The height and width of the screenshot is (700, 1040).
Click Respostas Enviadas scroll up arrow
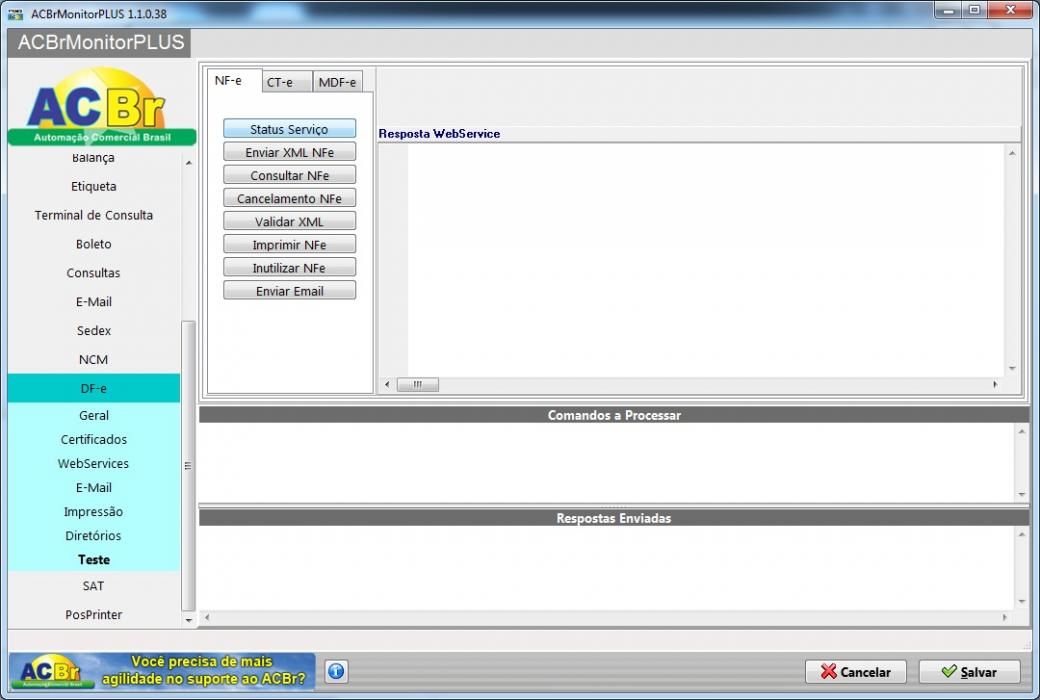(1022, 535)
